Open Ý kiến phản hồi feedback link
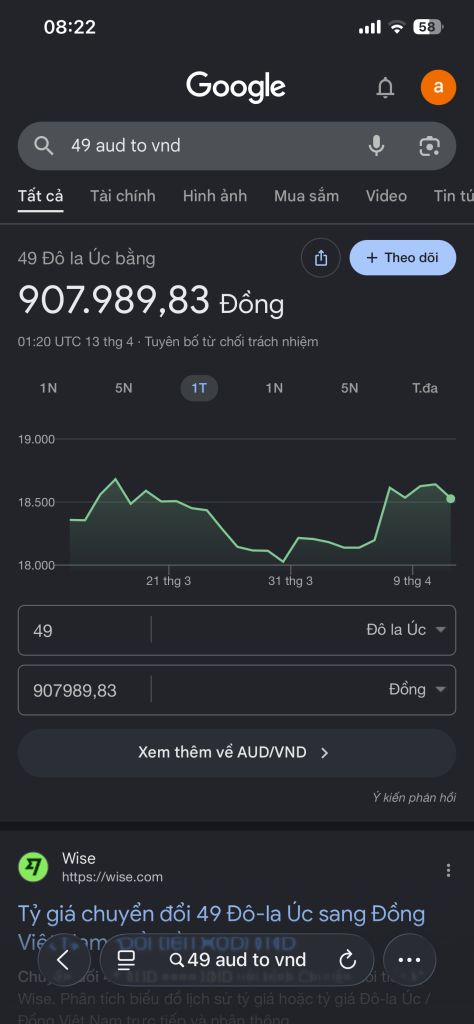Image resolution: width=474 pixels, height=1024 pixels. [414, 797]
